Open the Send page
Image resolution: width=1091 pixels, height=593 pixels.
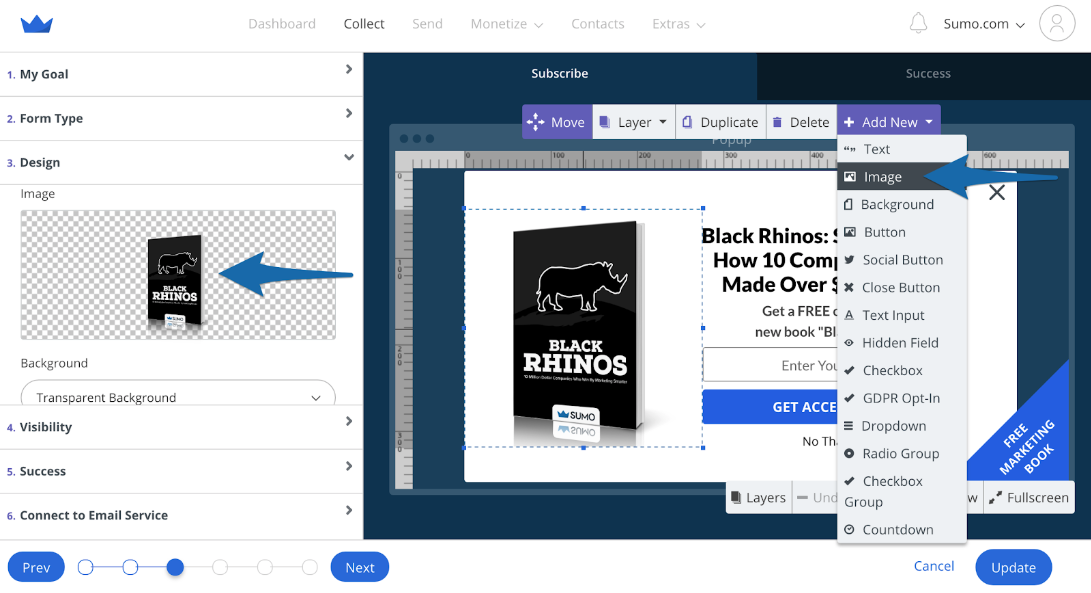pos(427,24)
